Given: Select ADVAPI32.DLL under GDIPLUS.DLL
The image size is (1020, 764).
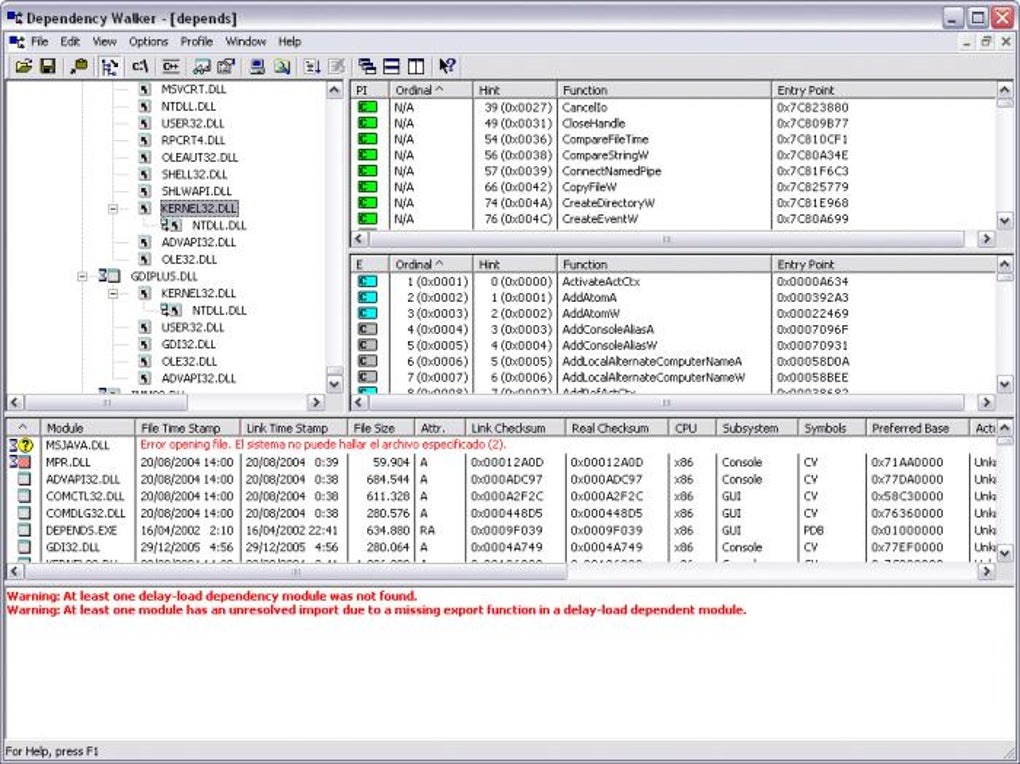Looking at the screenshot, I should coord(198,378).
